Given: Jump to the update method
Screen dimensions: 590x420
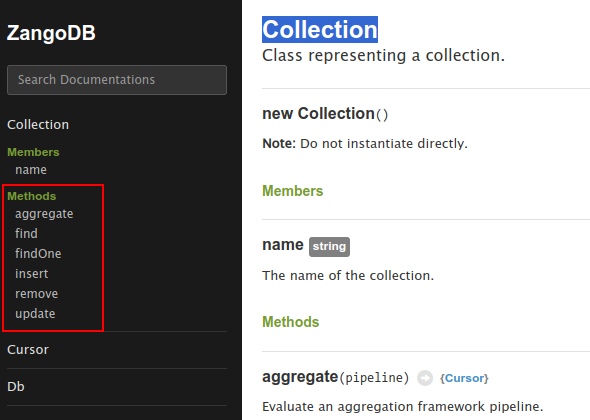Looking at the screenshot, I should coord(35,313).
